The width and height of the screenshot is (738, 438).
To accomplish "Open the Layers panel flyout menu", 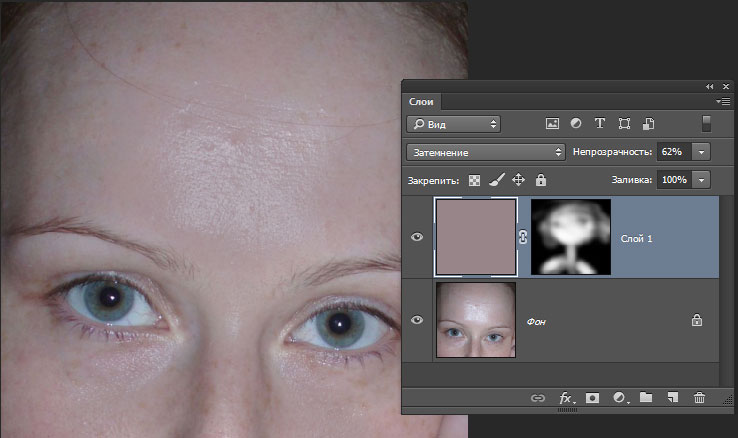I will coord(724,101).
